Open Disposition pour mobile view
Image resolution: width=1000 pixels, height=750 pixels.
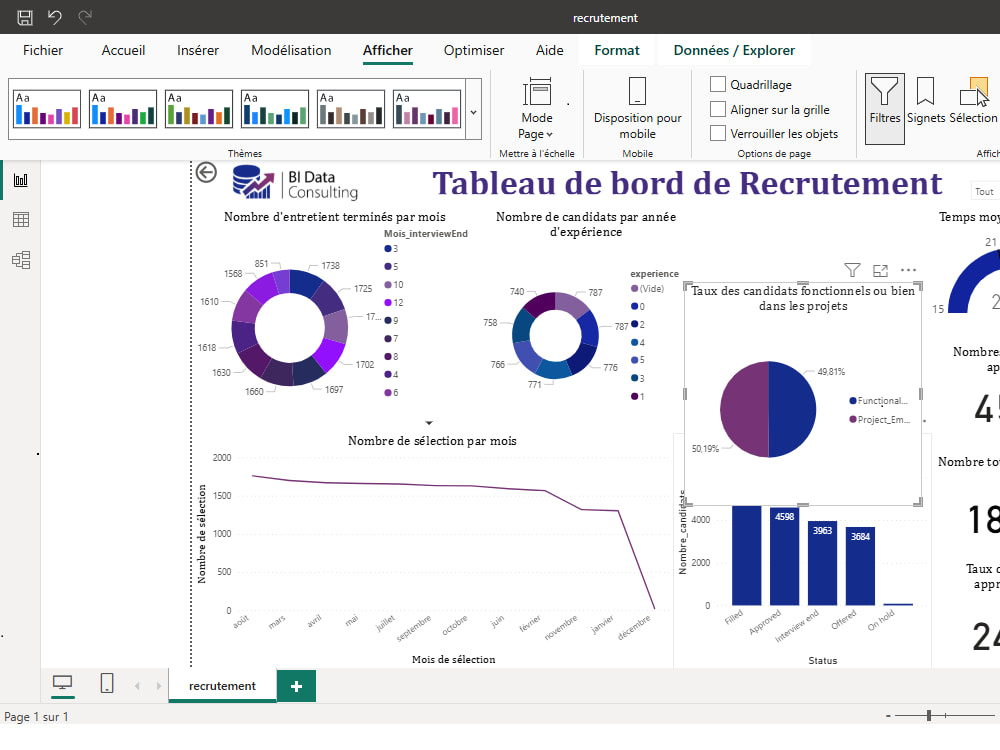pos(638,108)
